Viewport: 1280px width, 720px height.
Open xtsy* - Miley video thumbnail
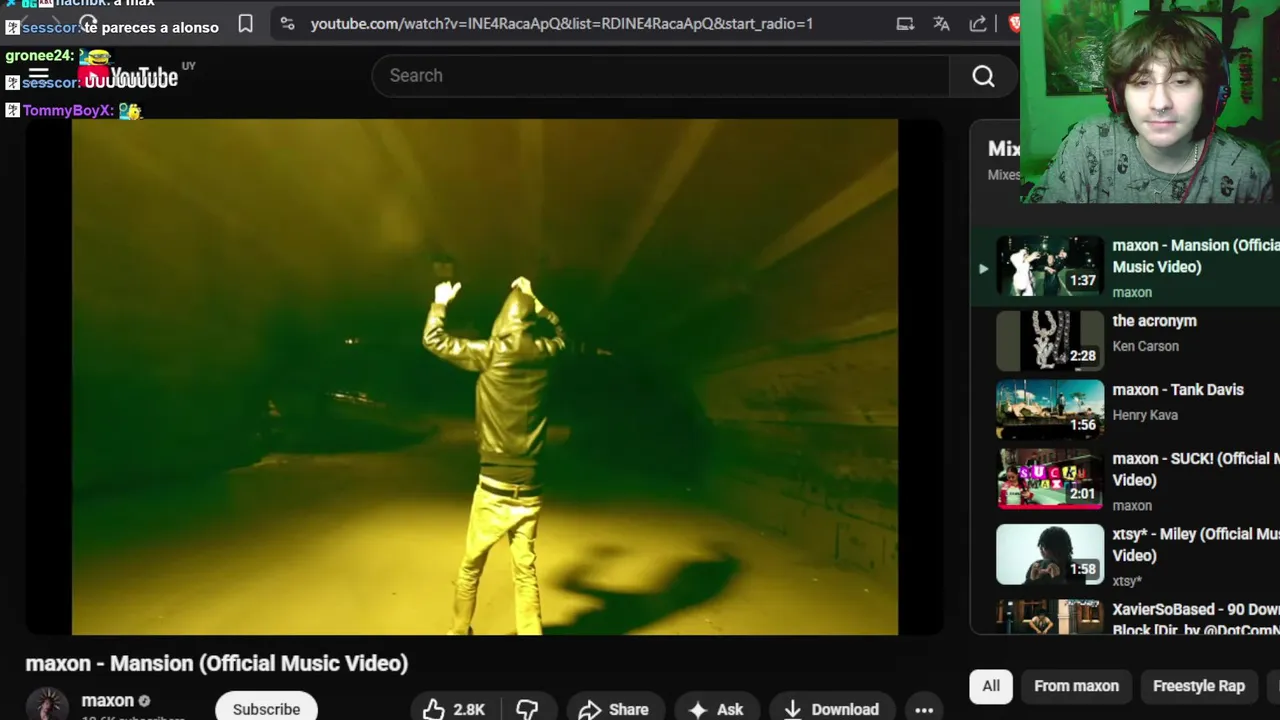point(1050,554)
